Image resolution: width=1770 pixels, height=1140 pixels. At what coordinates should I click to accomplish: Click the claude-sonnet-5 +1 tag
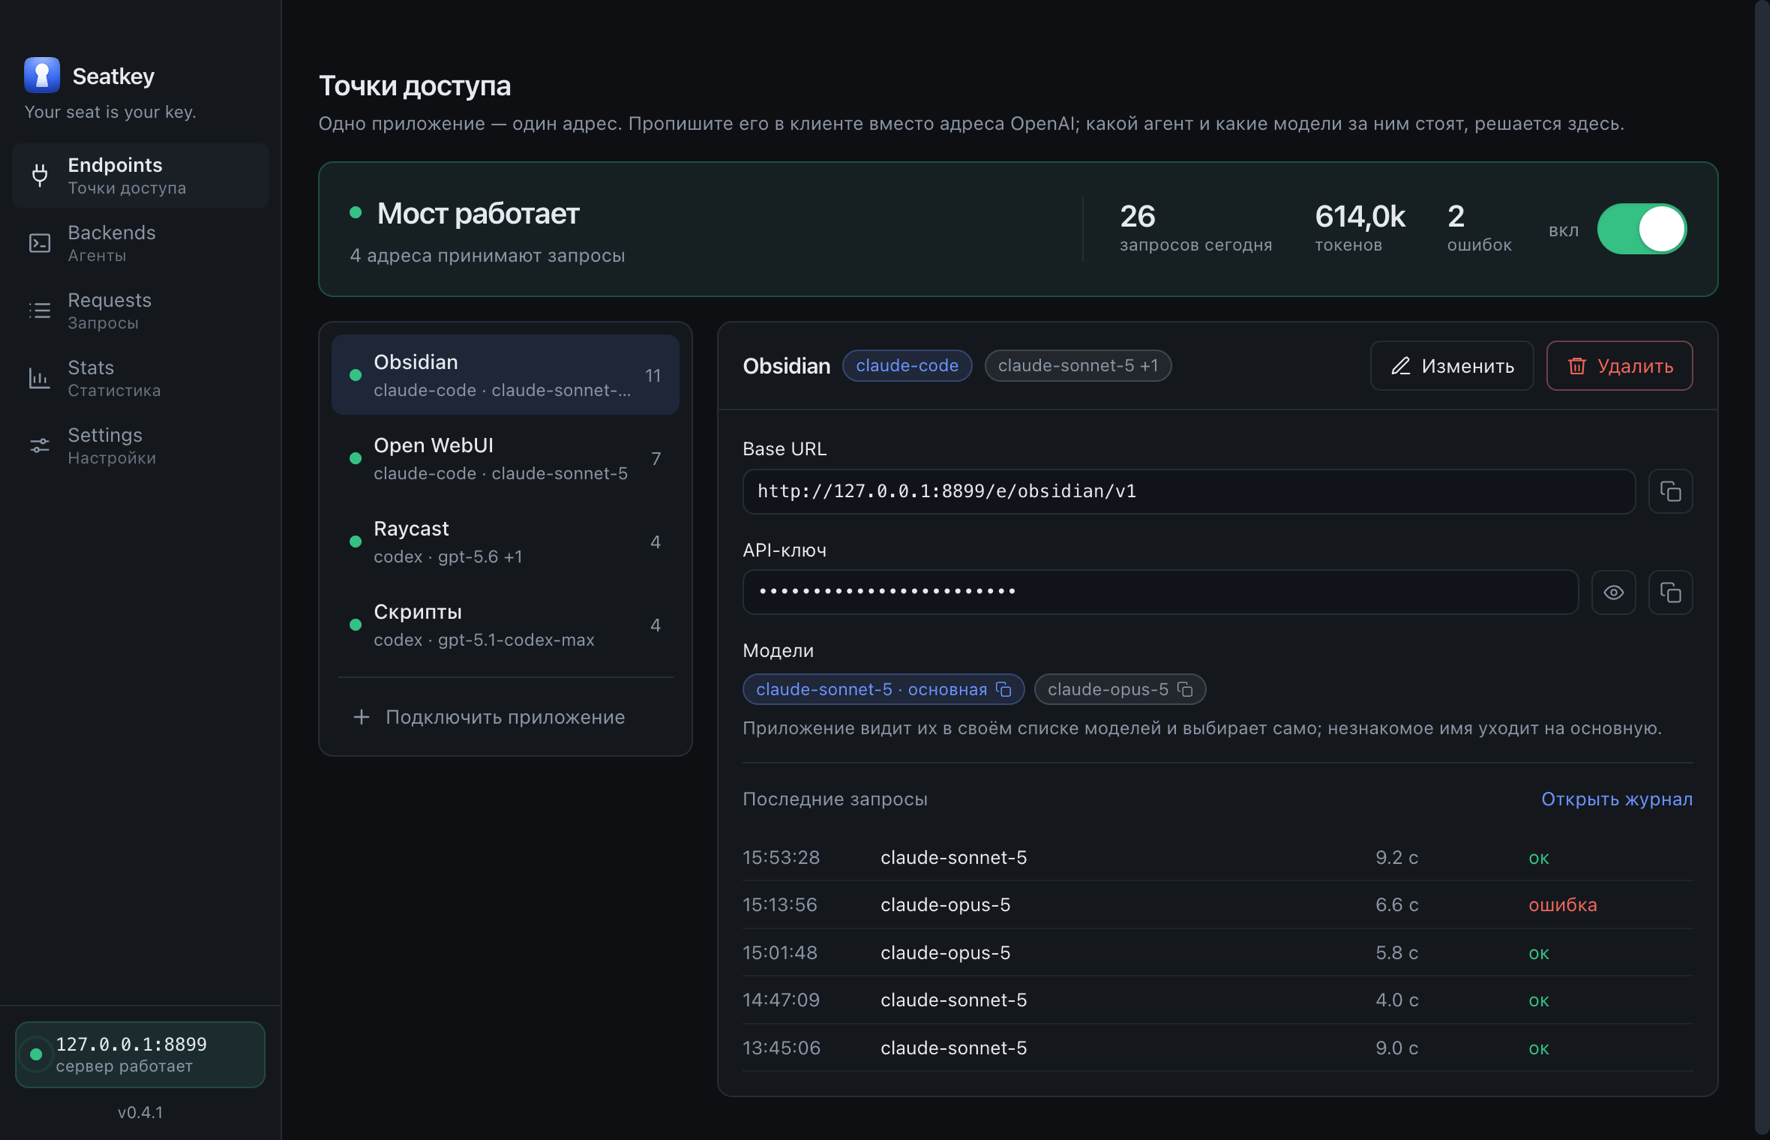1078,366
